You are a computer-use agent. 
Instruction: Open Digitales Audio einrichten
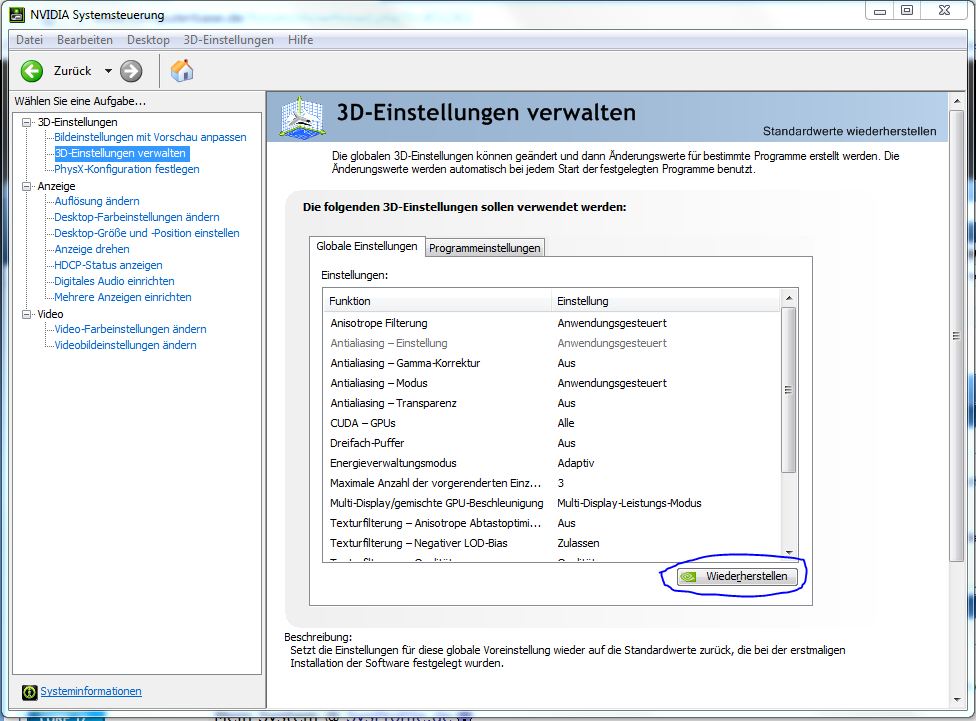tap(114, 281)
